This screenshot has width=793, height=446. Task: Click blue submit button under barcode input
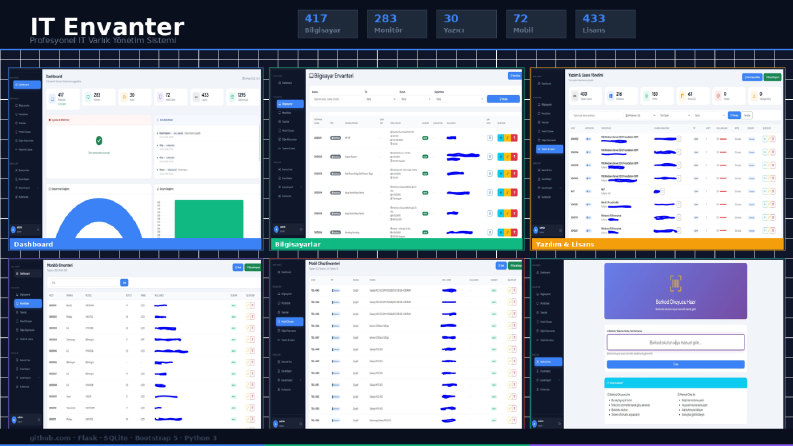click(x=676, y=364)
